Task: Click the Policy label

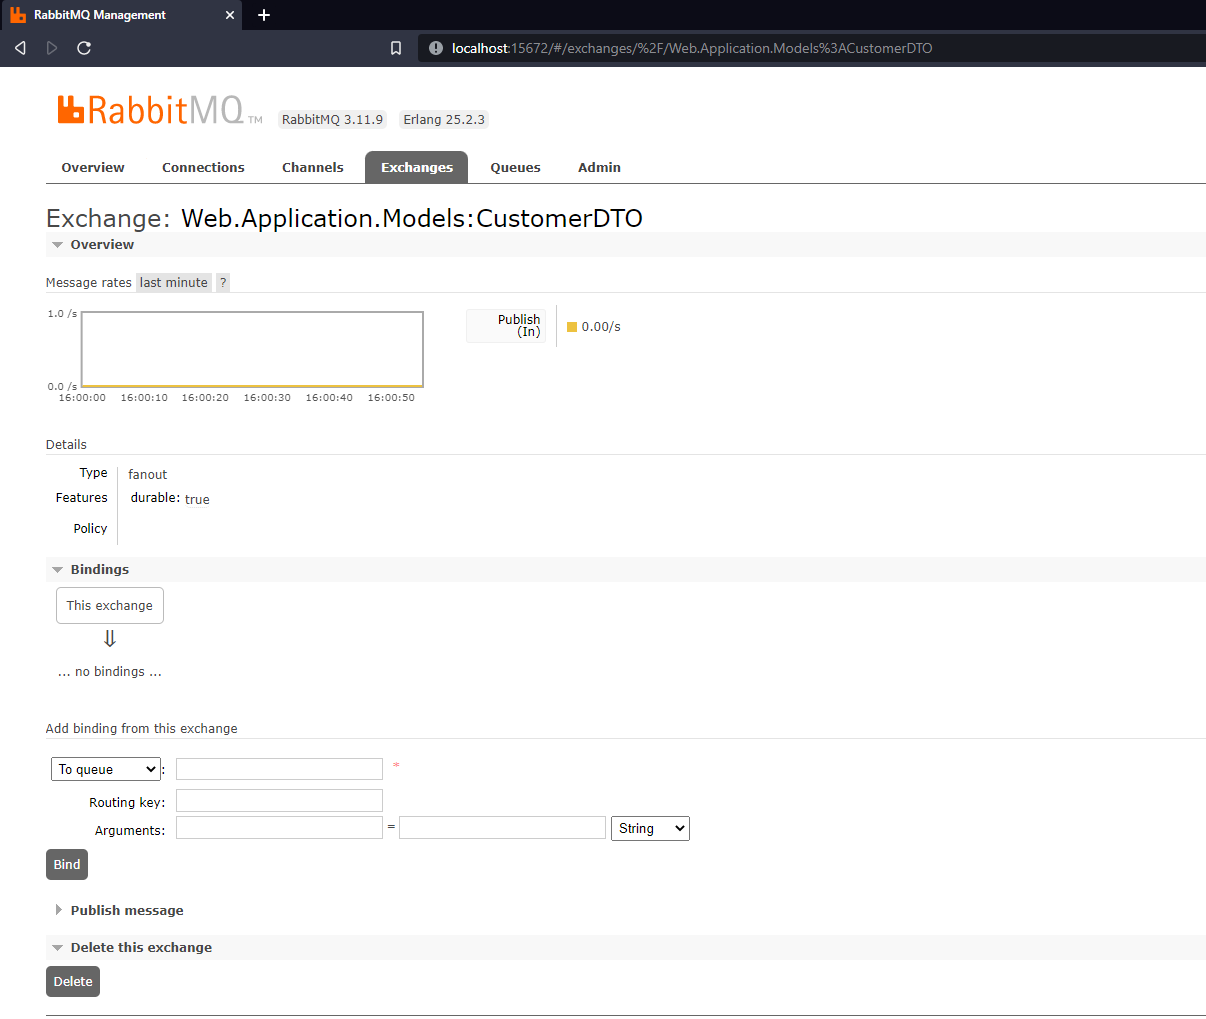Action: pos(90,529)
